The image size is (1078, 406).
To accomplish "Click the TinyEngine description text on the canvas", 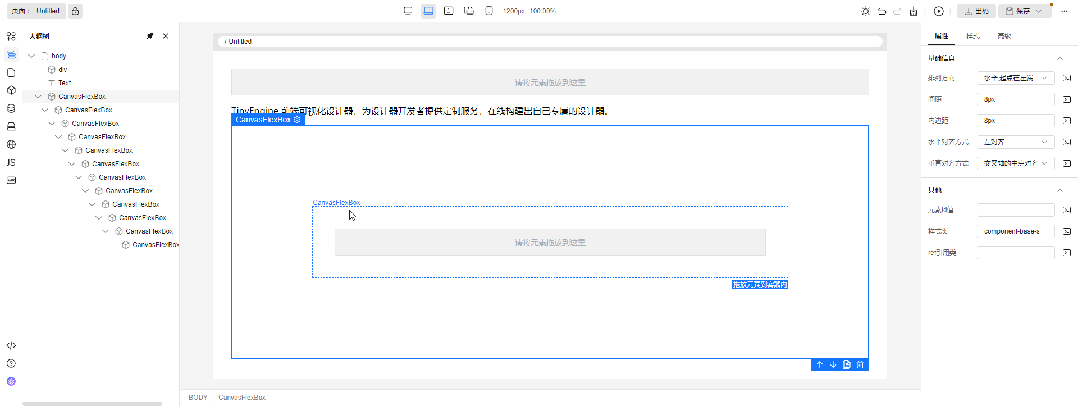I will pos(419,110).
